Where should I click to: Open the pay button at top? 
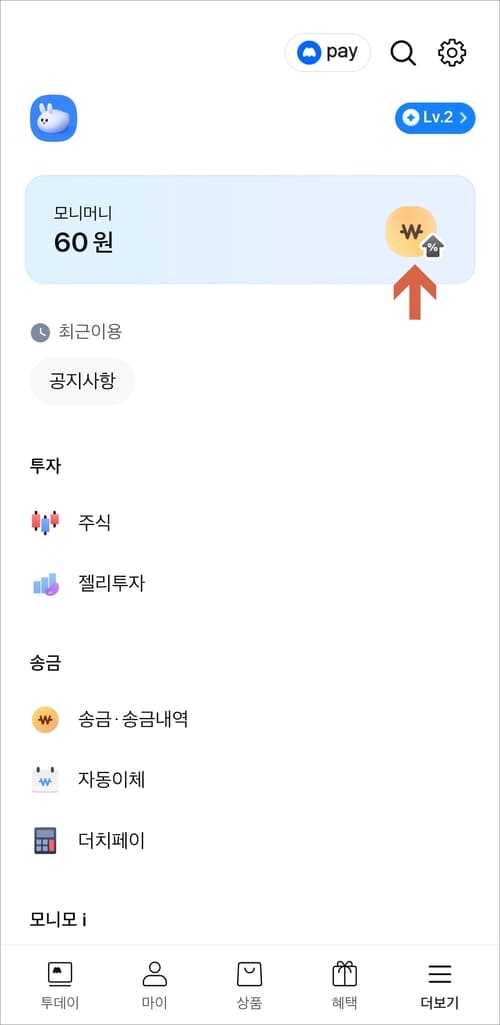click(328, 52)
